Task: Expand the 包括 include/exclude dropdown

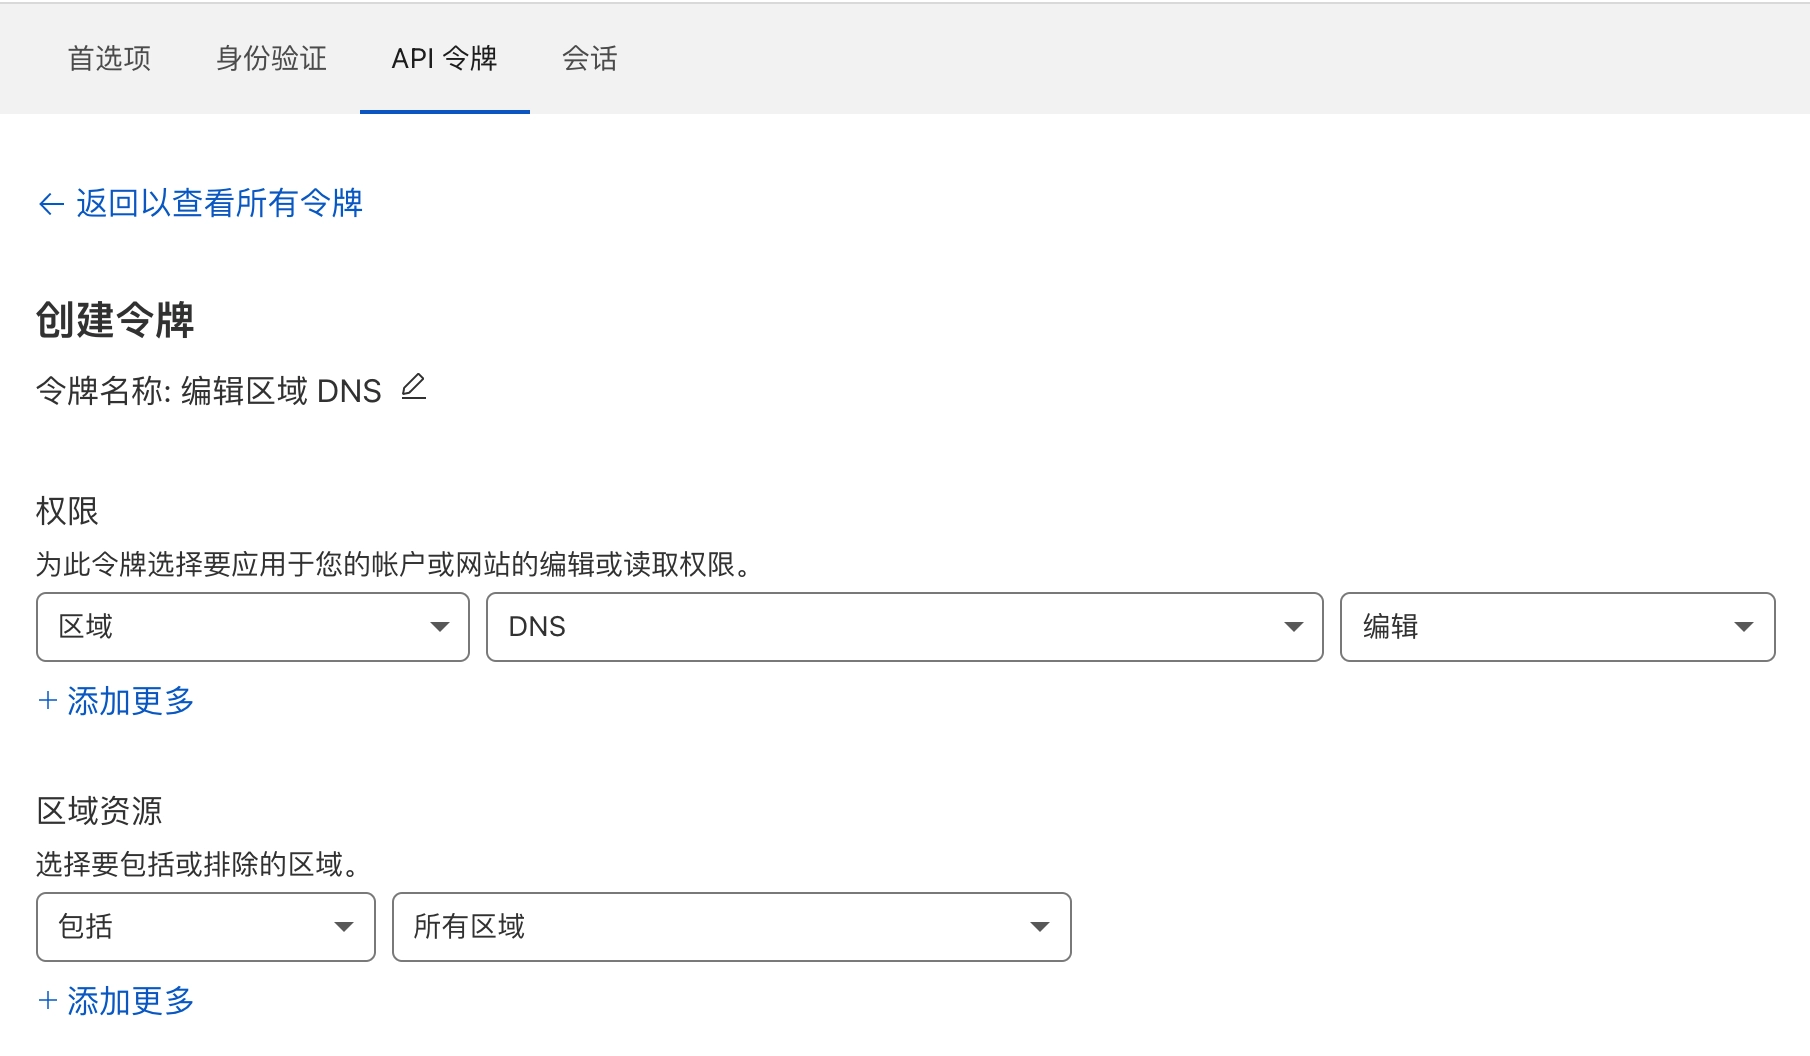Action: [206, 927]
